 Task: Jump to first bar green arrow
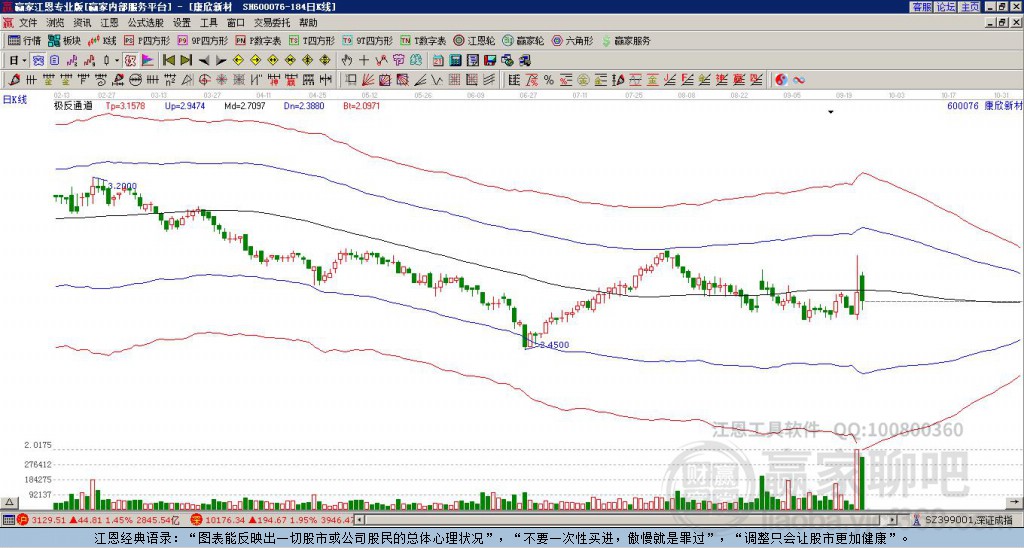point(168,61)
